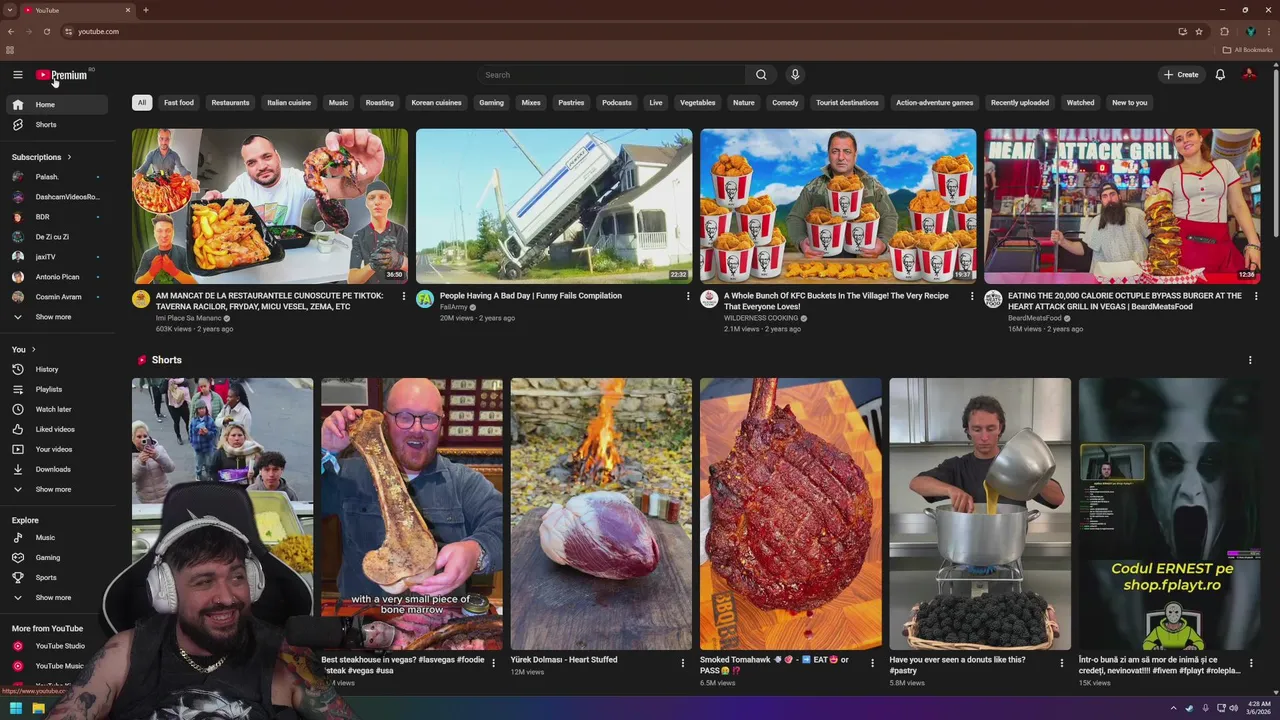Open the BeardMeatsFood channel link
Screen dimensions: 1280x720
click(x=1035, y=318)
